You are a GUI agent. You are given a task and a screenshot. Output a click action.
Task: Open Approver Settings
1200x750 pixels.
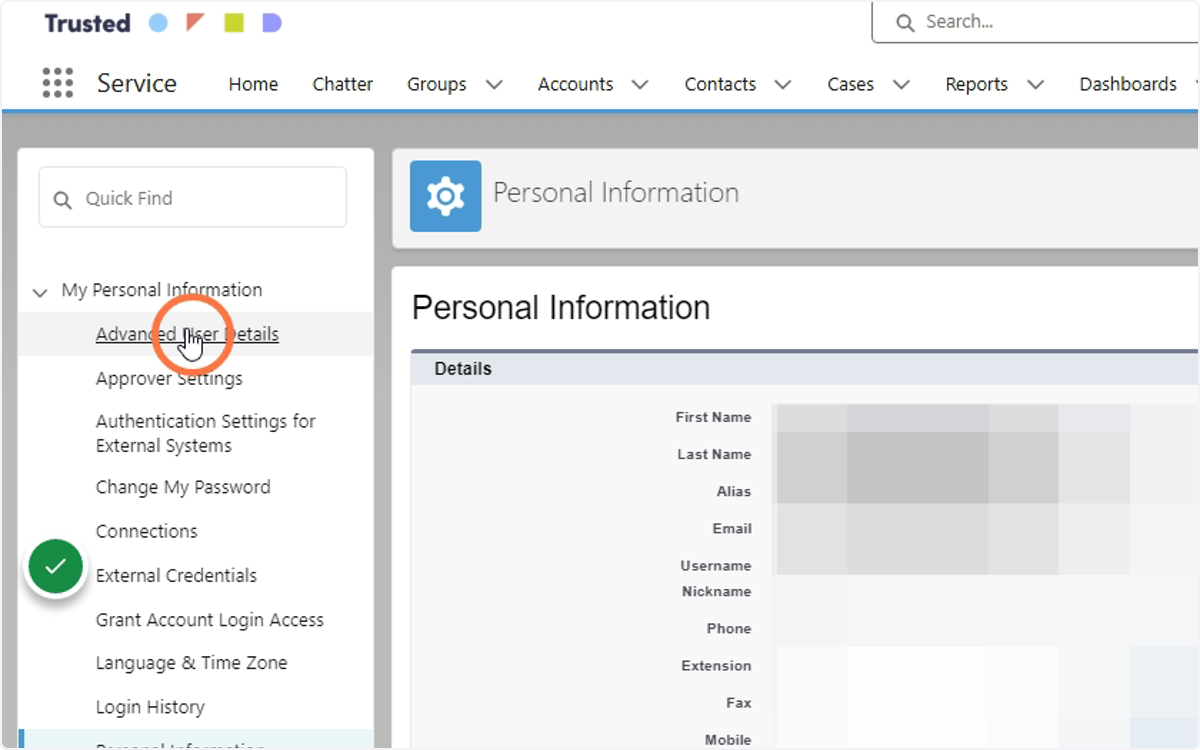coord(169,379)
